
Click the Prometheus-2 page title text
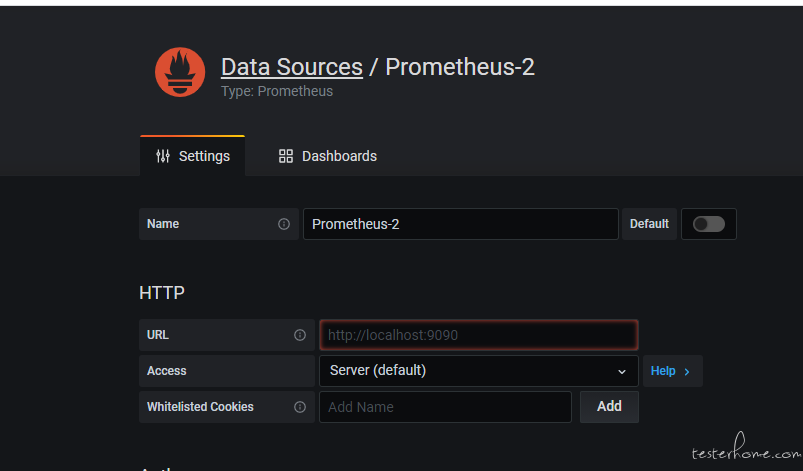coord(460,67)
